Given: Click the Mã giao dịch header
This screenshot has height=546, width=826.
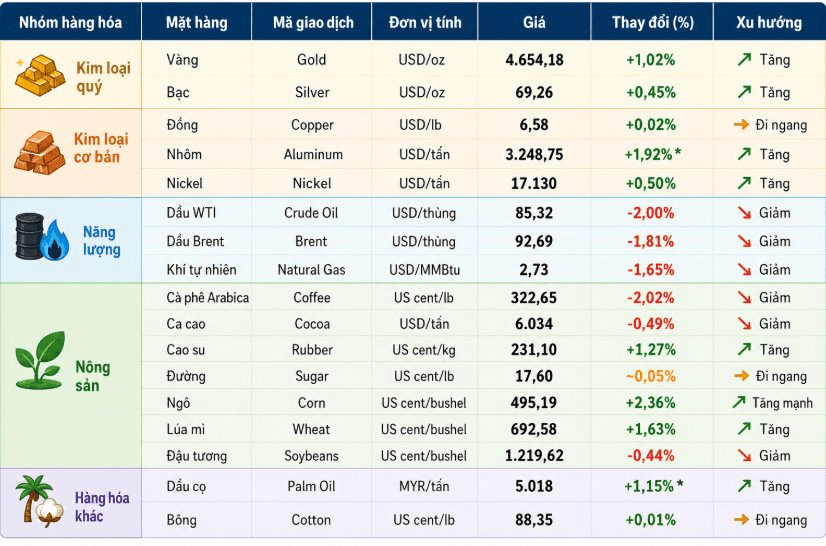Looking at the screenshot, I should click(x=313, y=23).
